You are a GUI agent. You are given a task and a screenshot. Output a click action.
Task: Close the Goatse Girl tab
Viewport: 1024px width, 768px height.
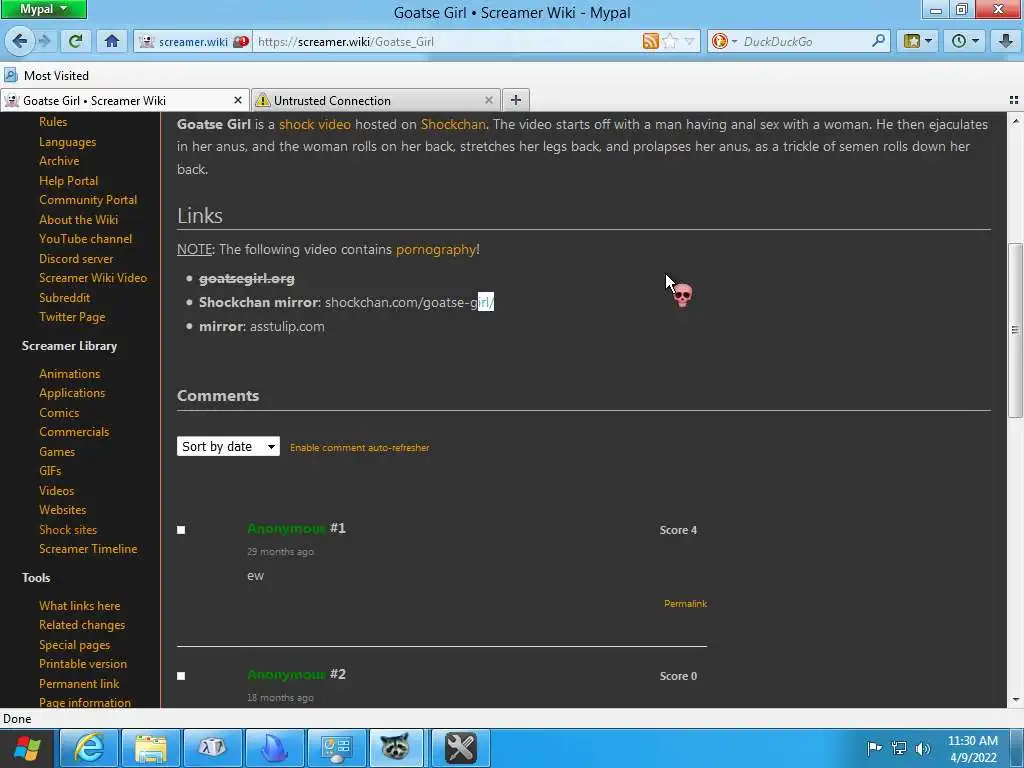click(x=238, y=100)
